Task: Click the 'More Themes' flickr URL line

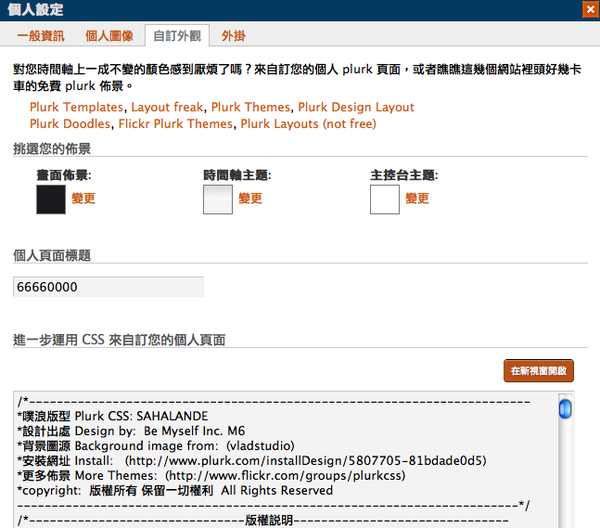Action: tap(211, 476)
